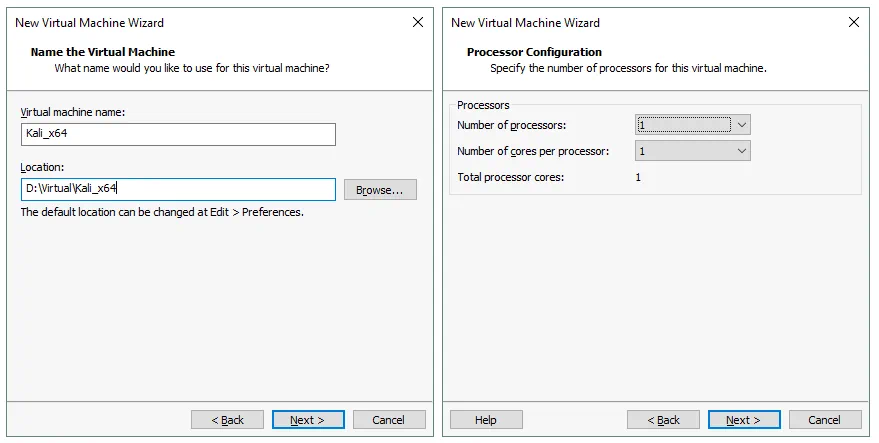Screen dimensions: 879x443
Task: Click the Total processor cores value
Action: pyautogui.click(x=639, y=177)
